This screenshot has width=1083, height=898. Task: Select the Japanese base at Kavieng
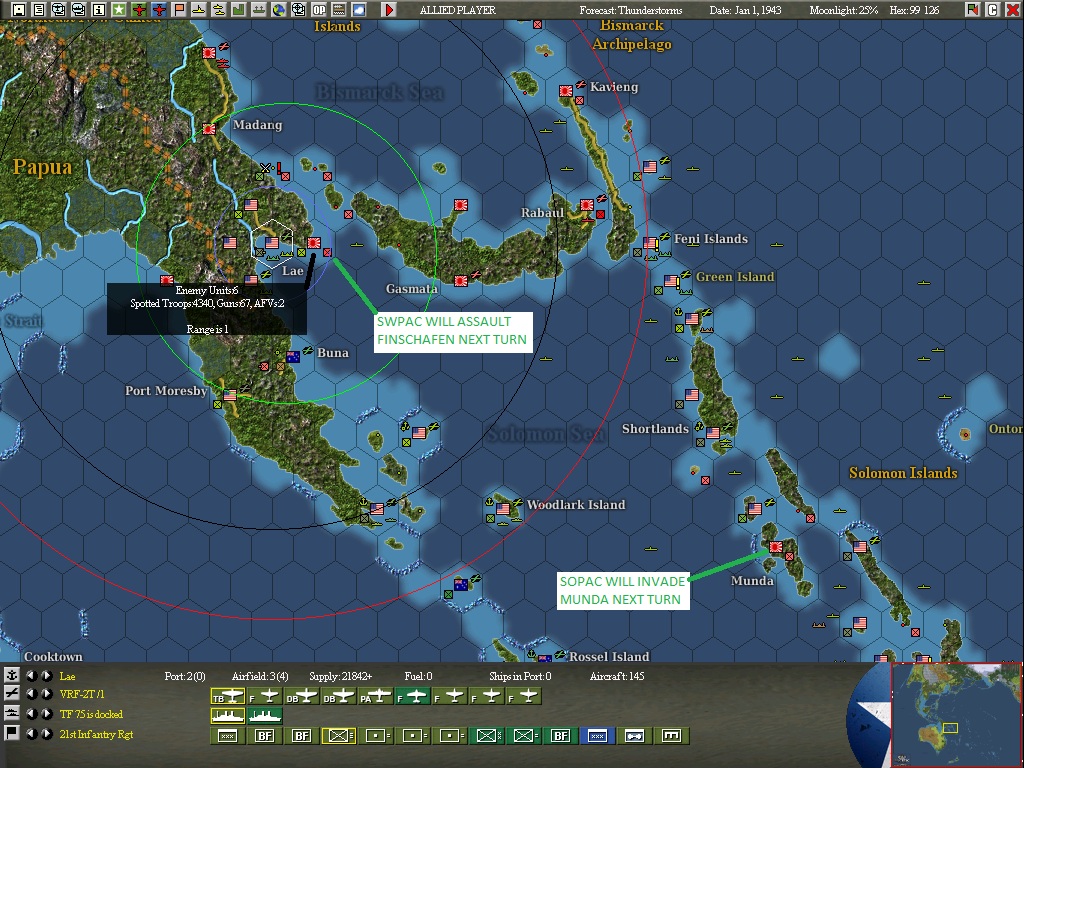click(x=566, y=90)
